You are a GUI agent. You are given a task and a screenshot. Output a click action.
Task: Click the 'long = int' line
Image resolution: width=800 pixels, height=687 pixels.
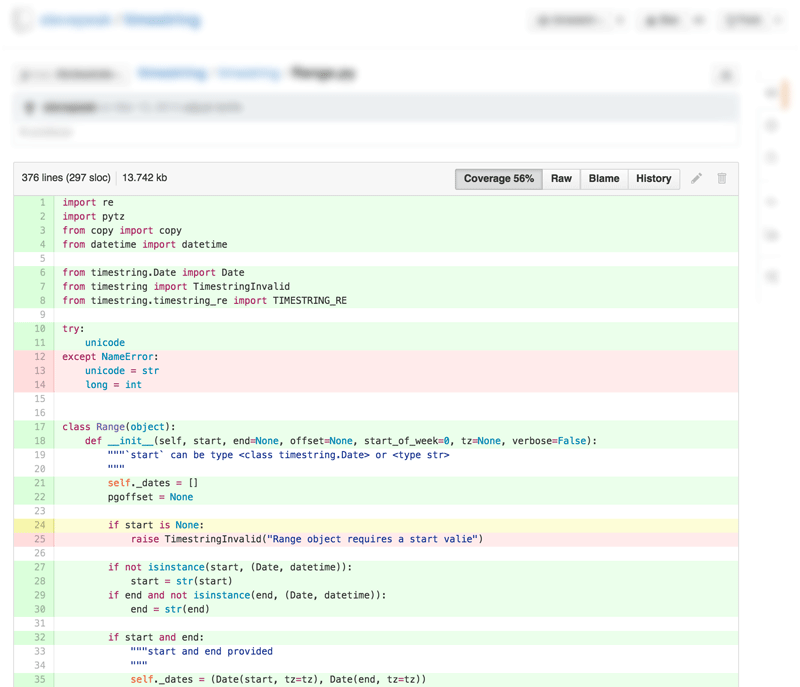tap(113, 385)
